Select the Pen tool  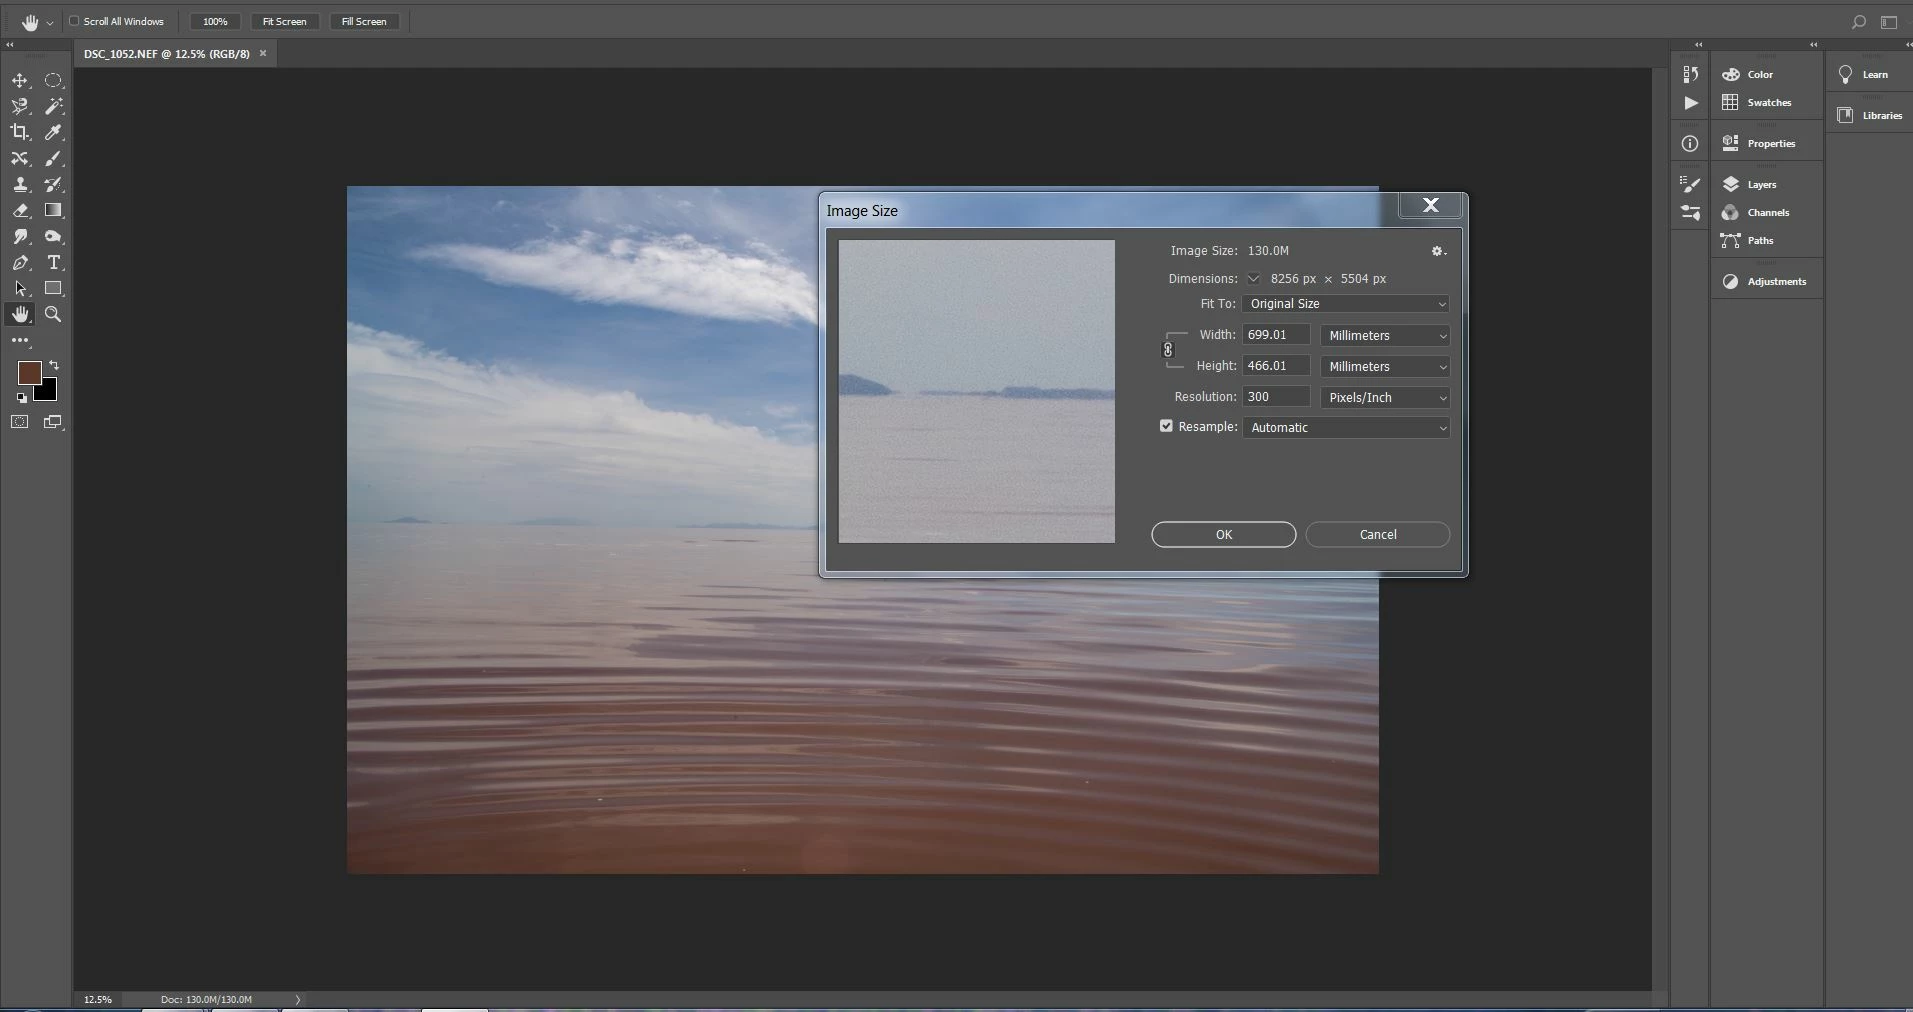point(20,262)
